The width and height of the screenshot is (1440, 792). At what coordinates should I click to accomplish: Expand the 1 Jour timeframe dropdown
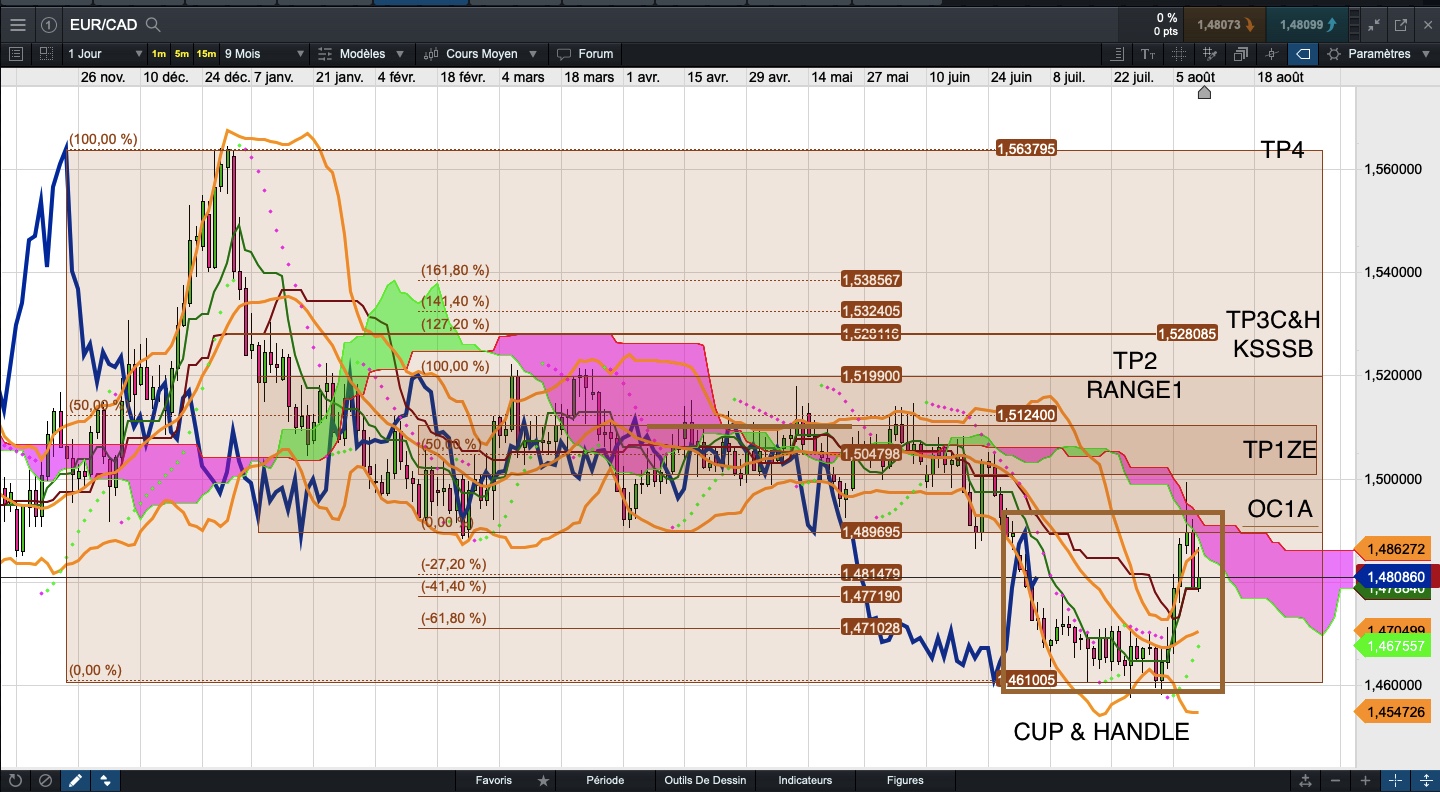tap(105, 54)
